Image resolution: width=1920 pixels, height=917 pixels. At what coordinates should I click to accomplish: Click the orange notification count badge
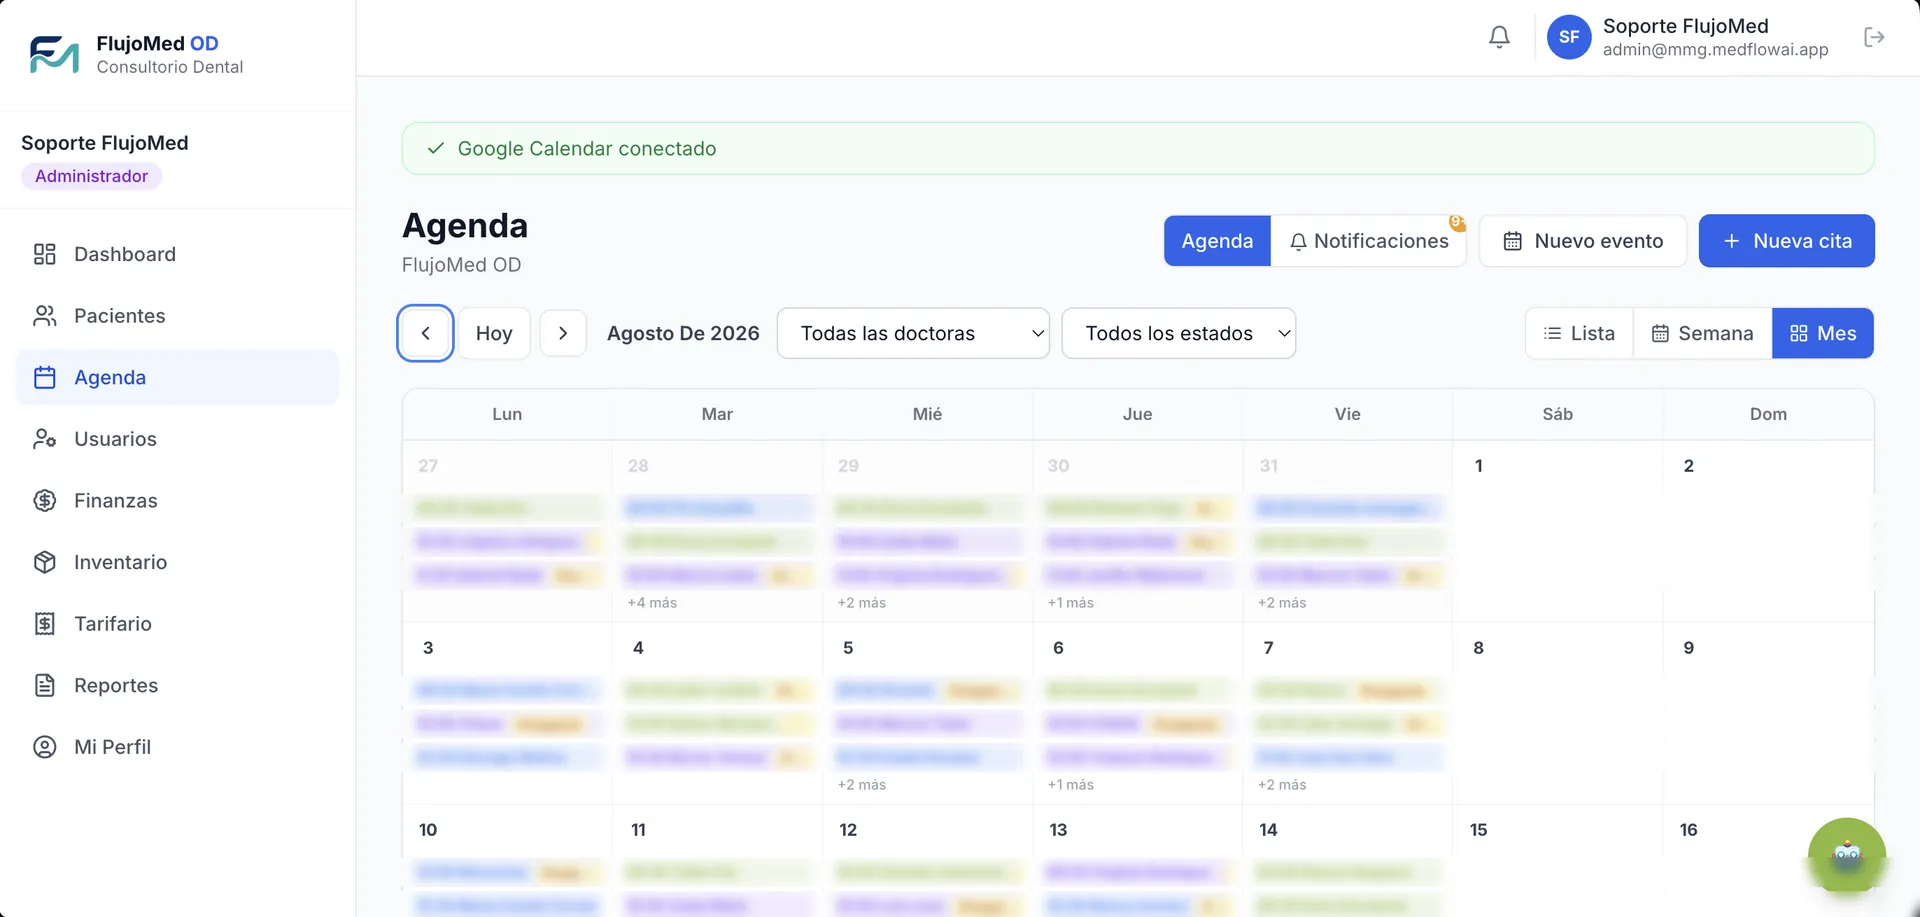point(1457,222)
